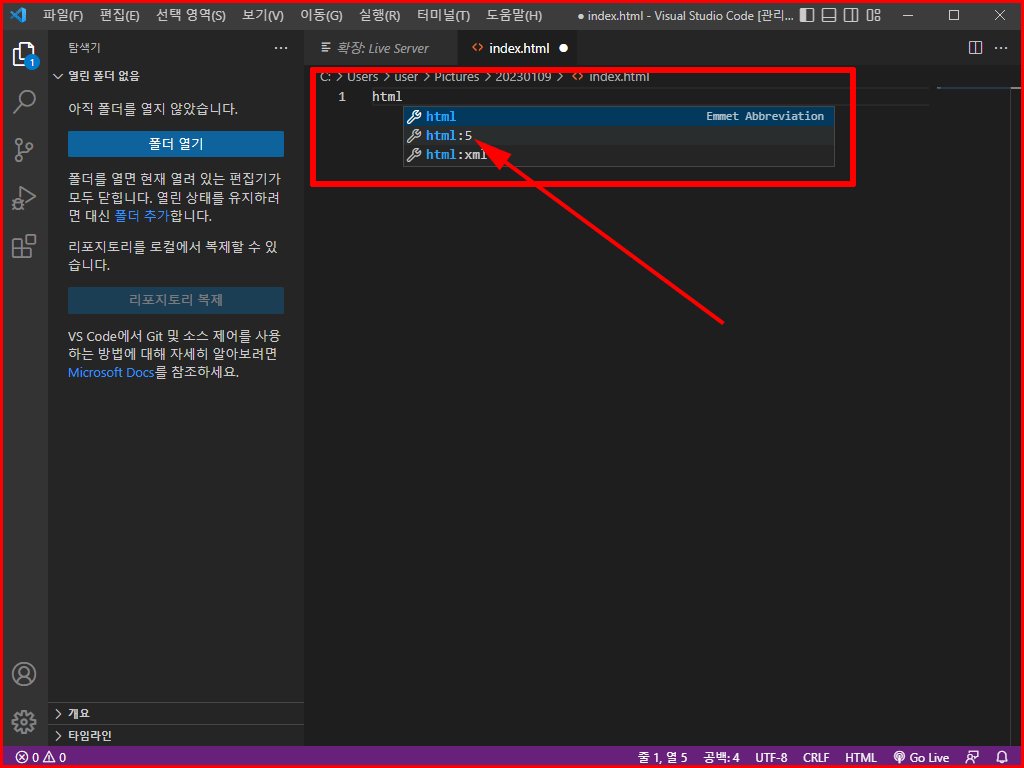Click user folder in breadcrumb
This screenshot has height=768, width=1024.
coord(406,77)
